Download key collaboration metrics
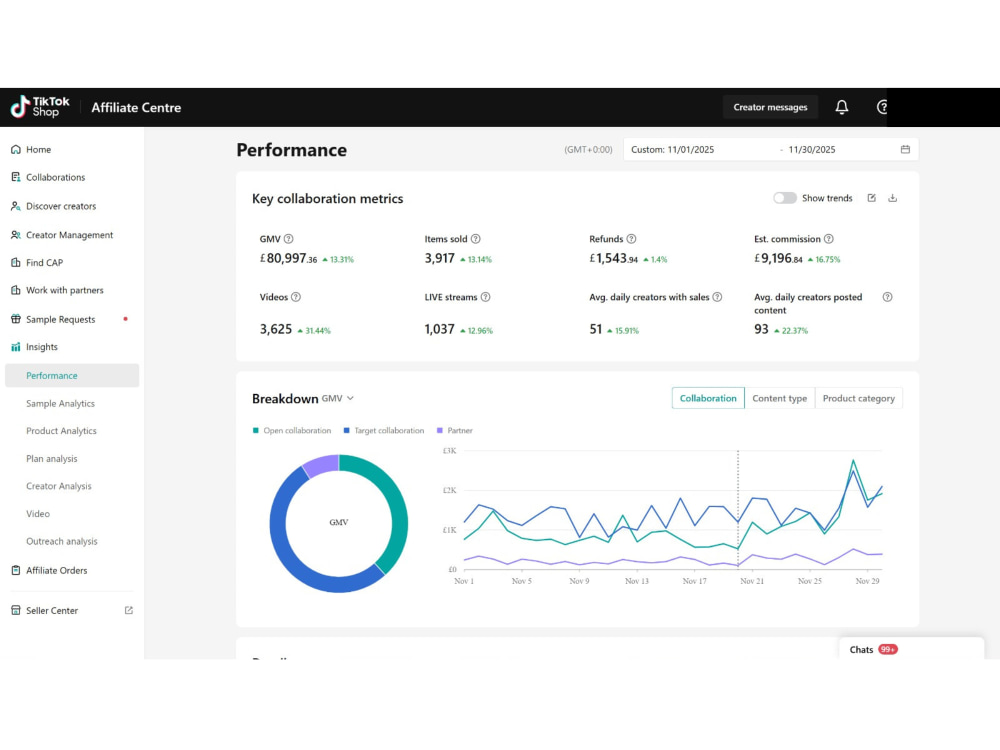This screenshot has height=750, width=1000. pyautogui.click(x=893, y=198)
